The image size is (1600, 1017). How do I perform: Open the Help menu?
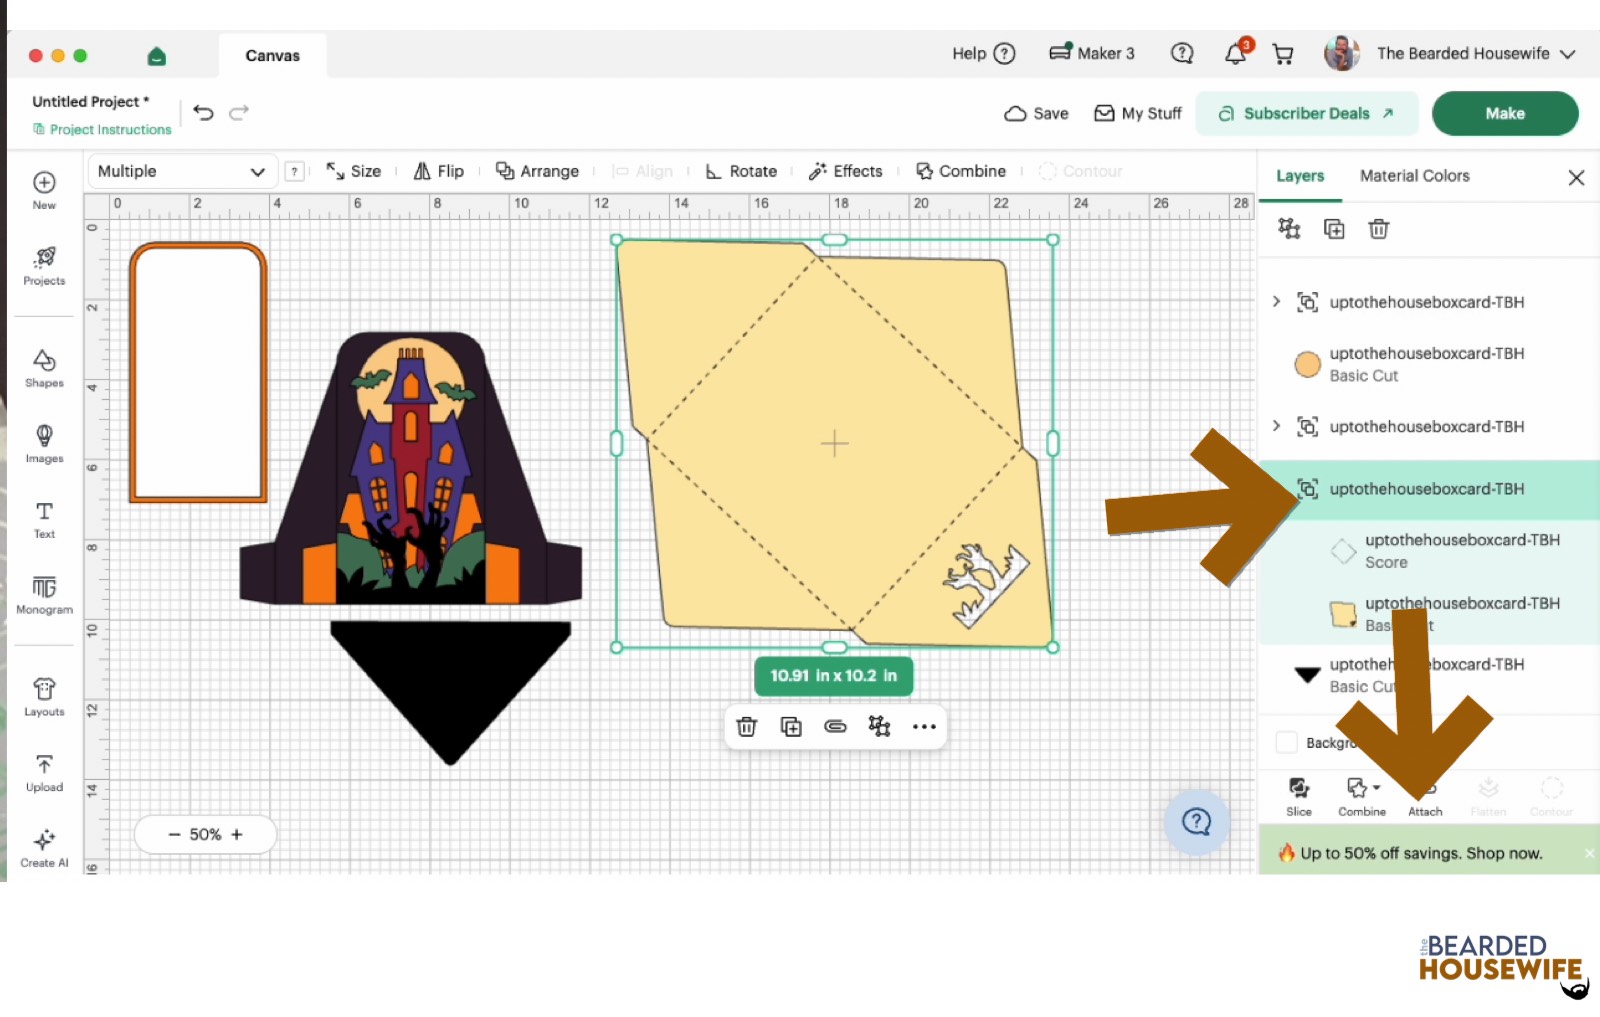click(x=984, y=54)
